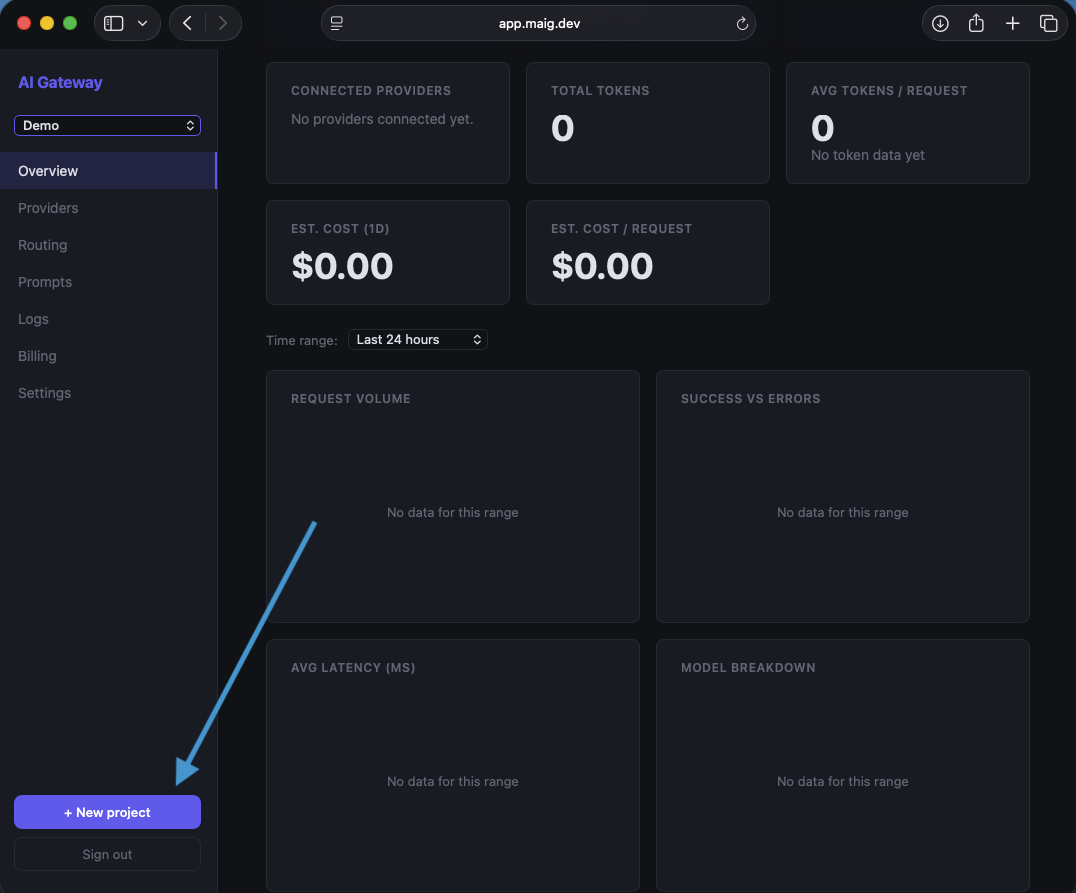Open the Safari downloads icon

[940, 23]
